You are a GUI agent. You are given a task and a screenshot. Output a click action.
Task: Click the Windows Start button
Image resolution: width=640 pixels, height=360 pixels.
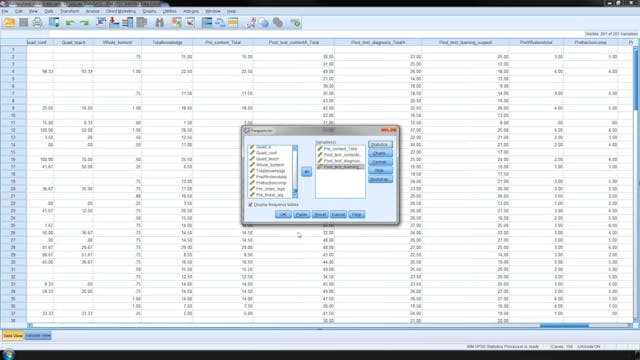point(9,354)
